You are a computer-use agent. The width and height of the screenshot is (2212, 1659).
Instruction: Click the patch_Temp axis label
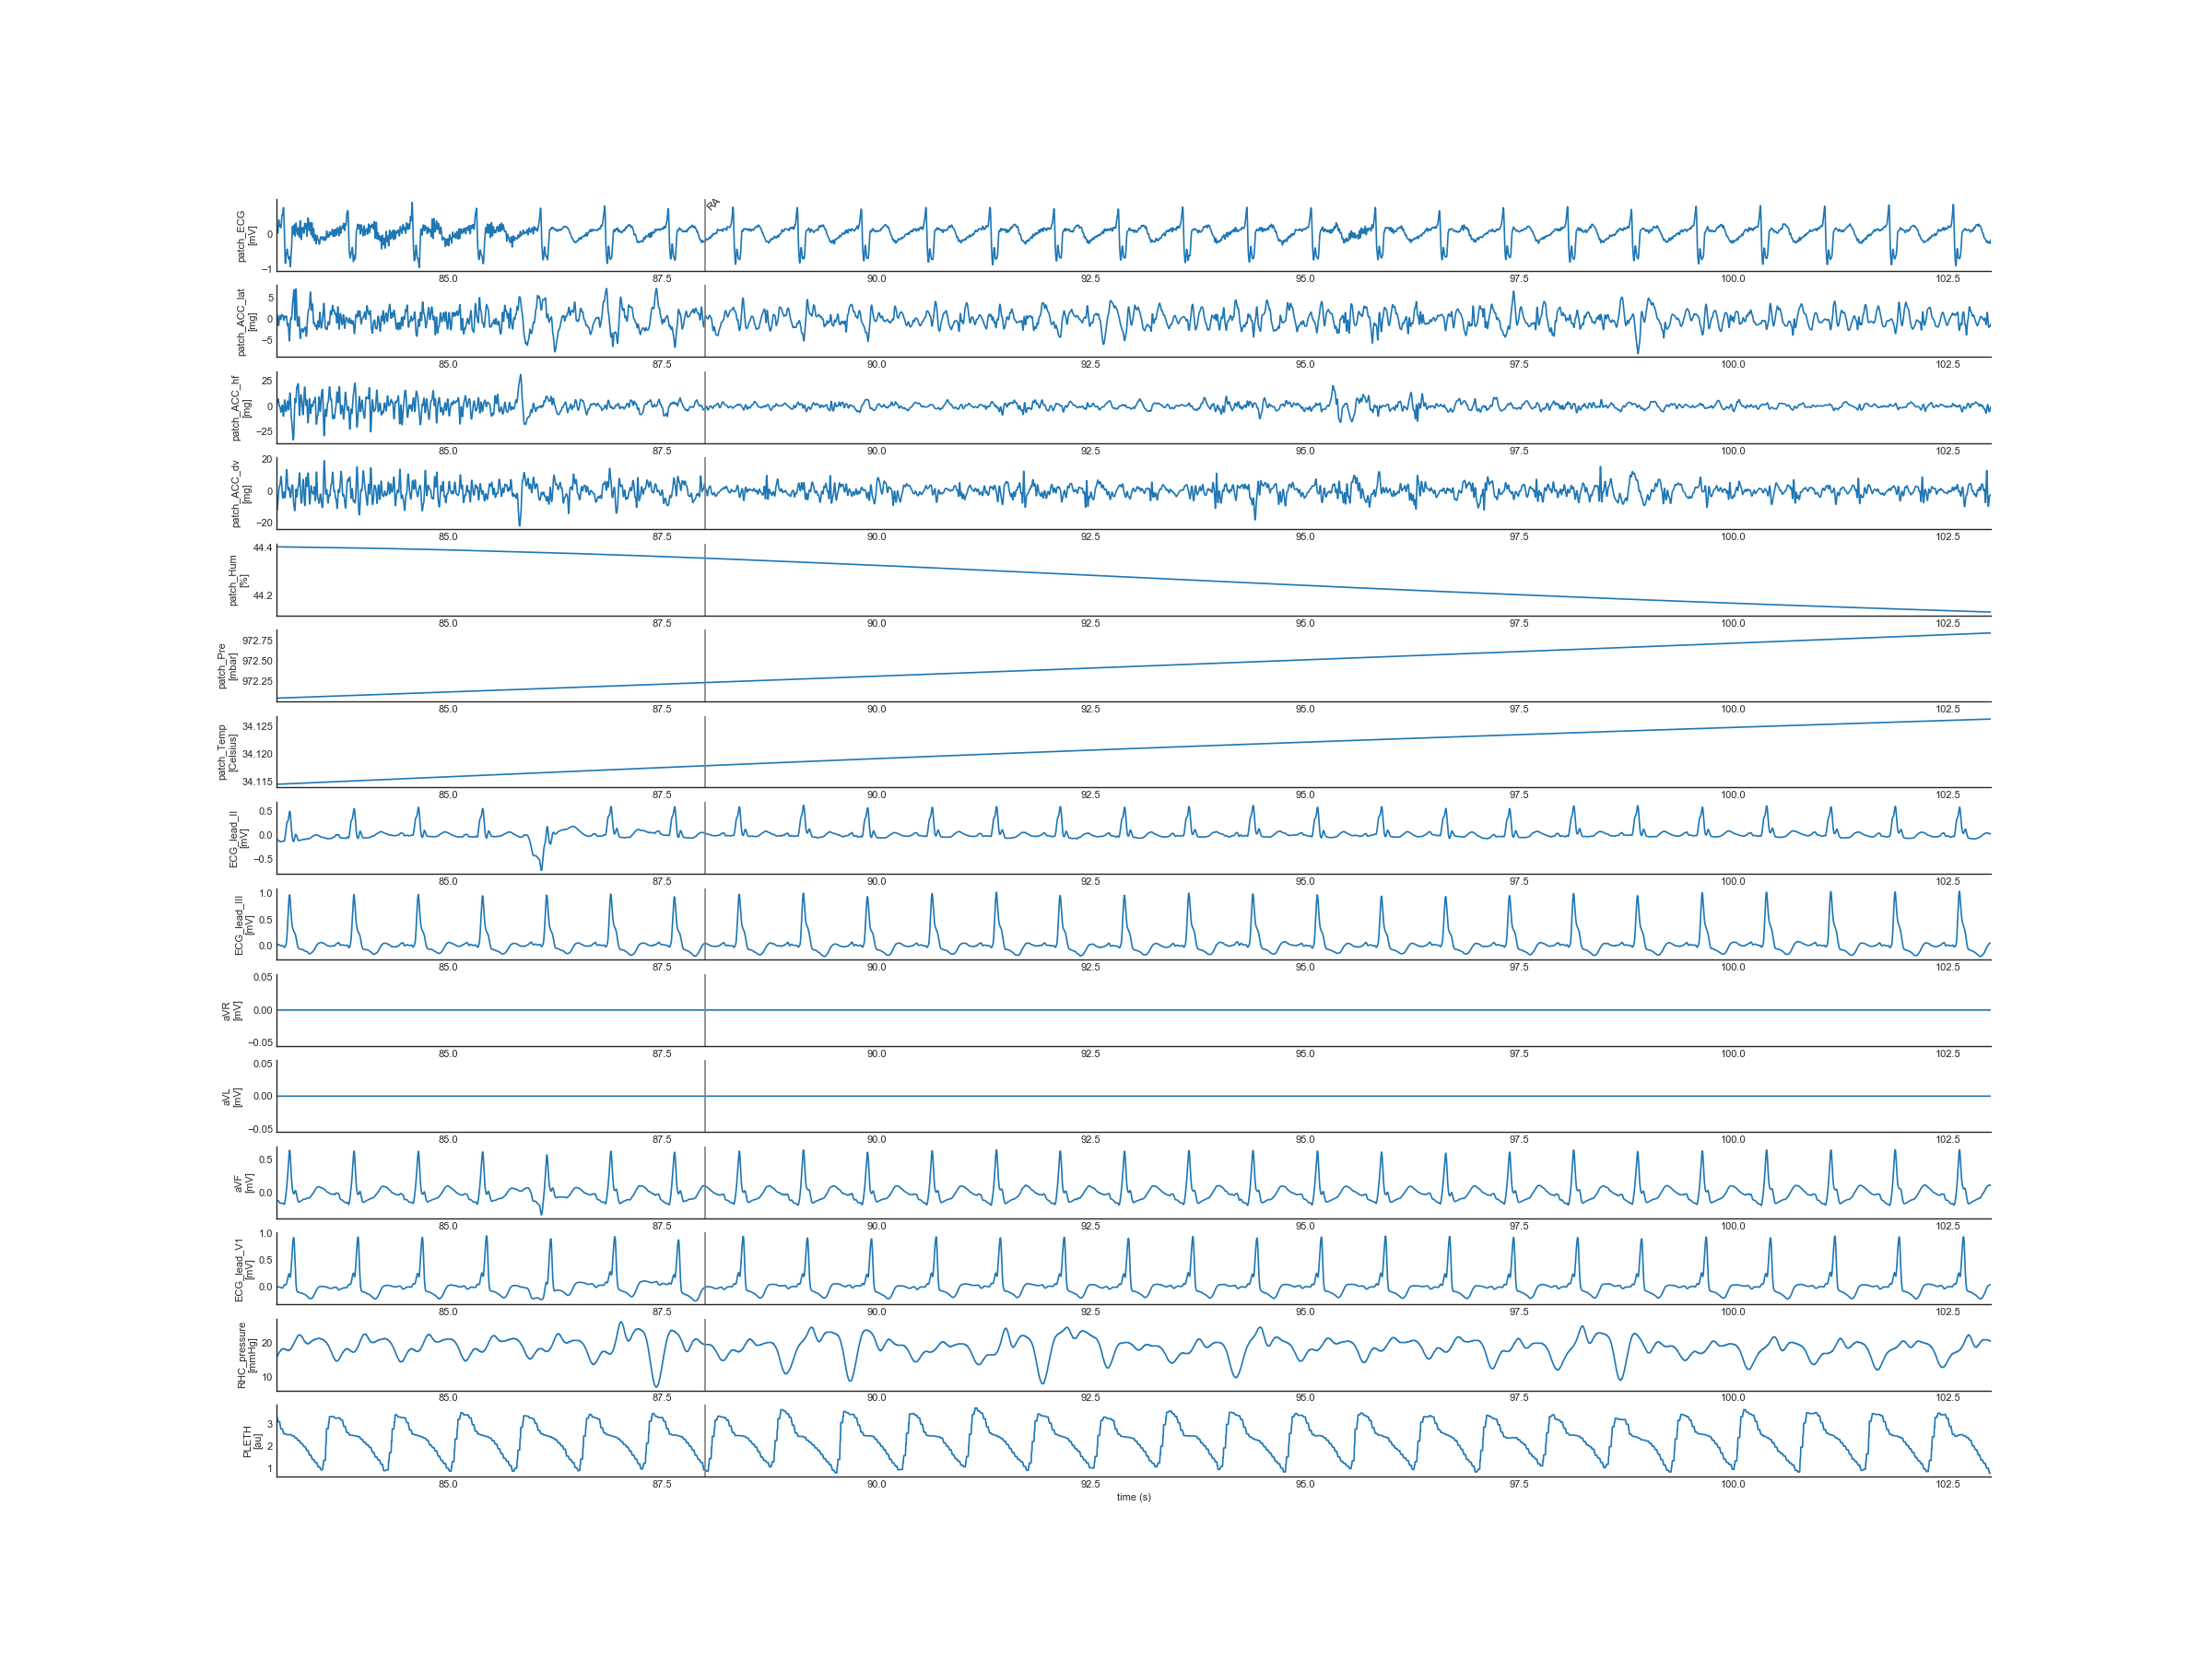227,752
